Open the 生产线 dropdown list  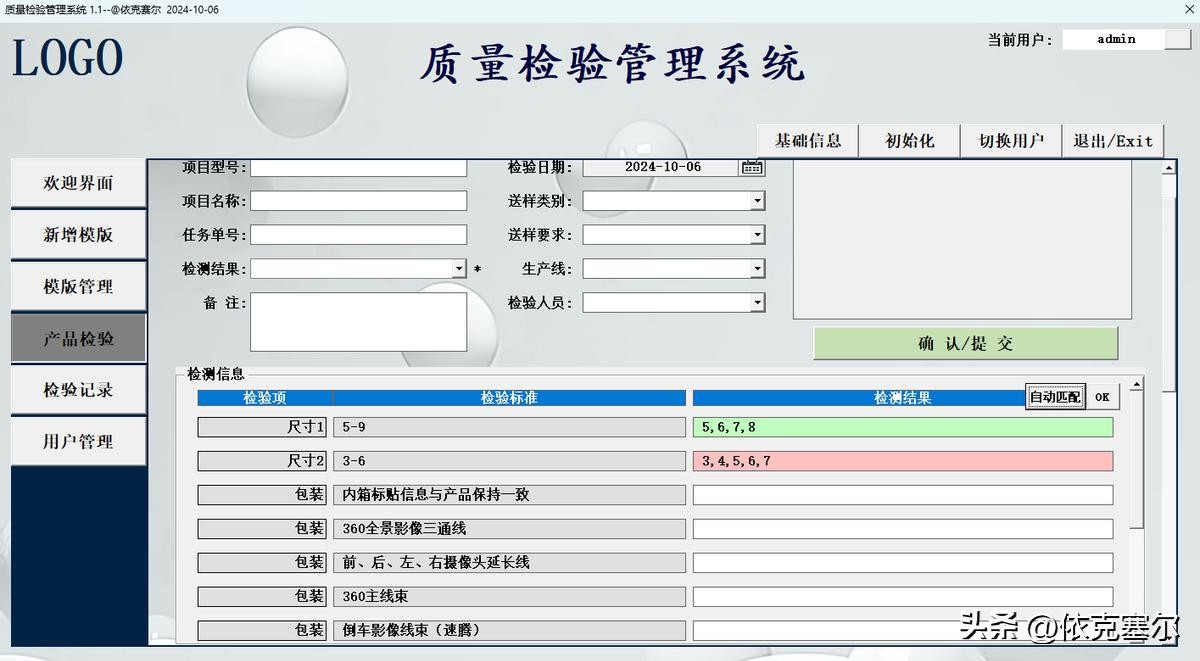pos(757,269)
